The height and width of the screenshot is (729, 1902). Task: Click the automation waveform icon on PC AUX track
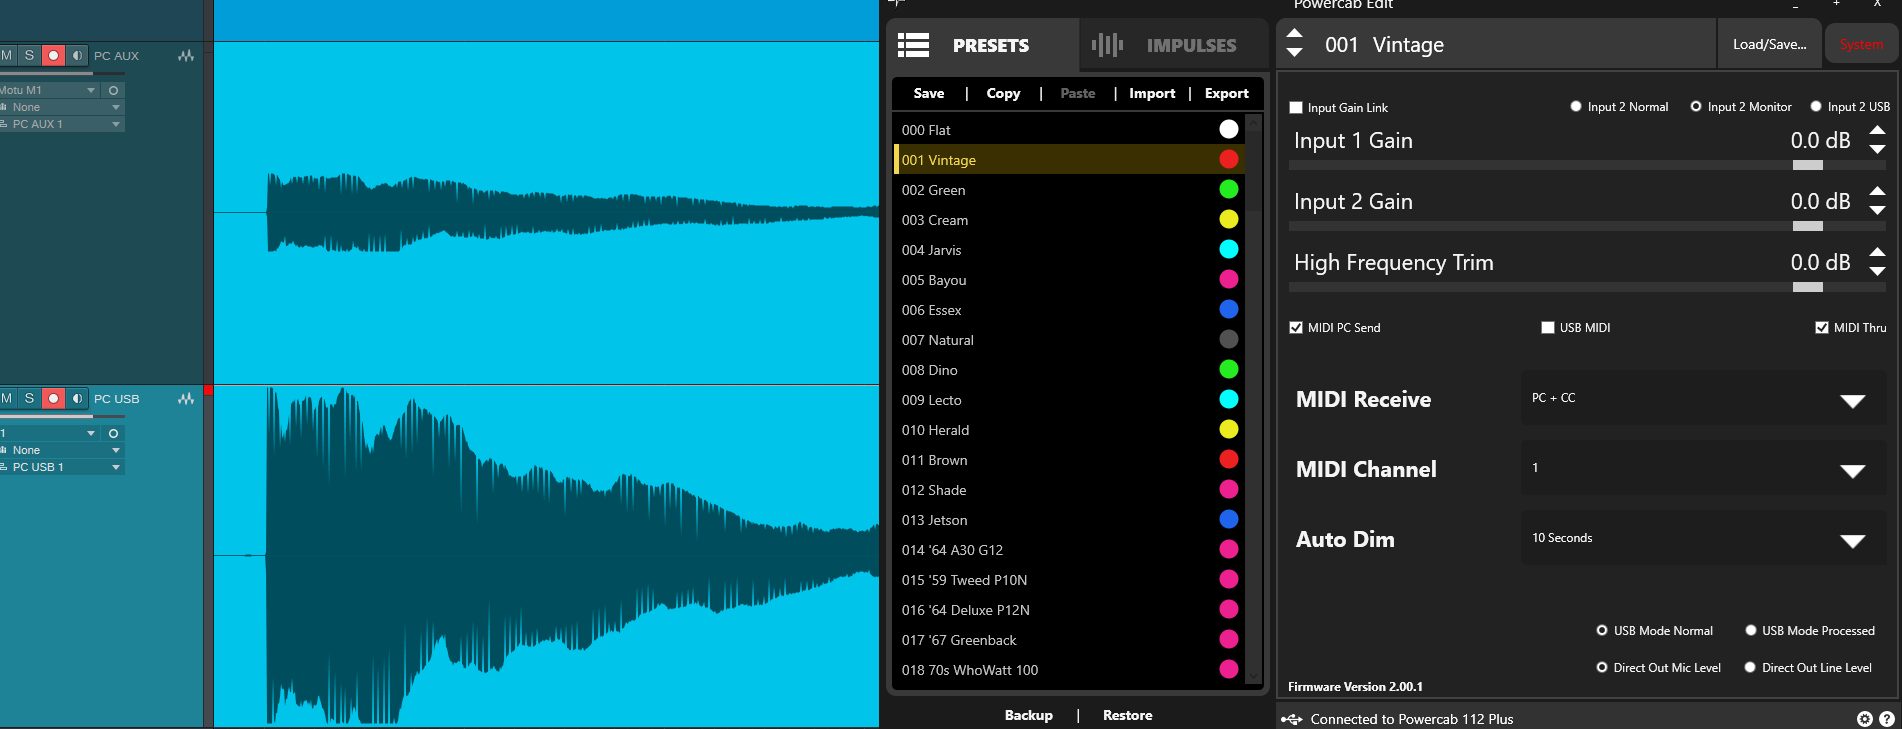pos(186,56)
